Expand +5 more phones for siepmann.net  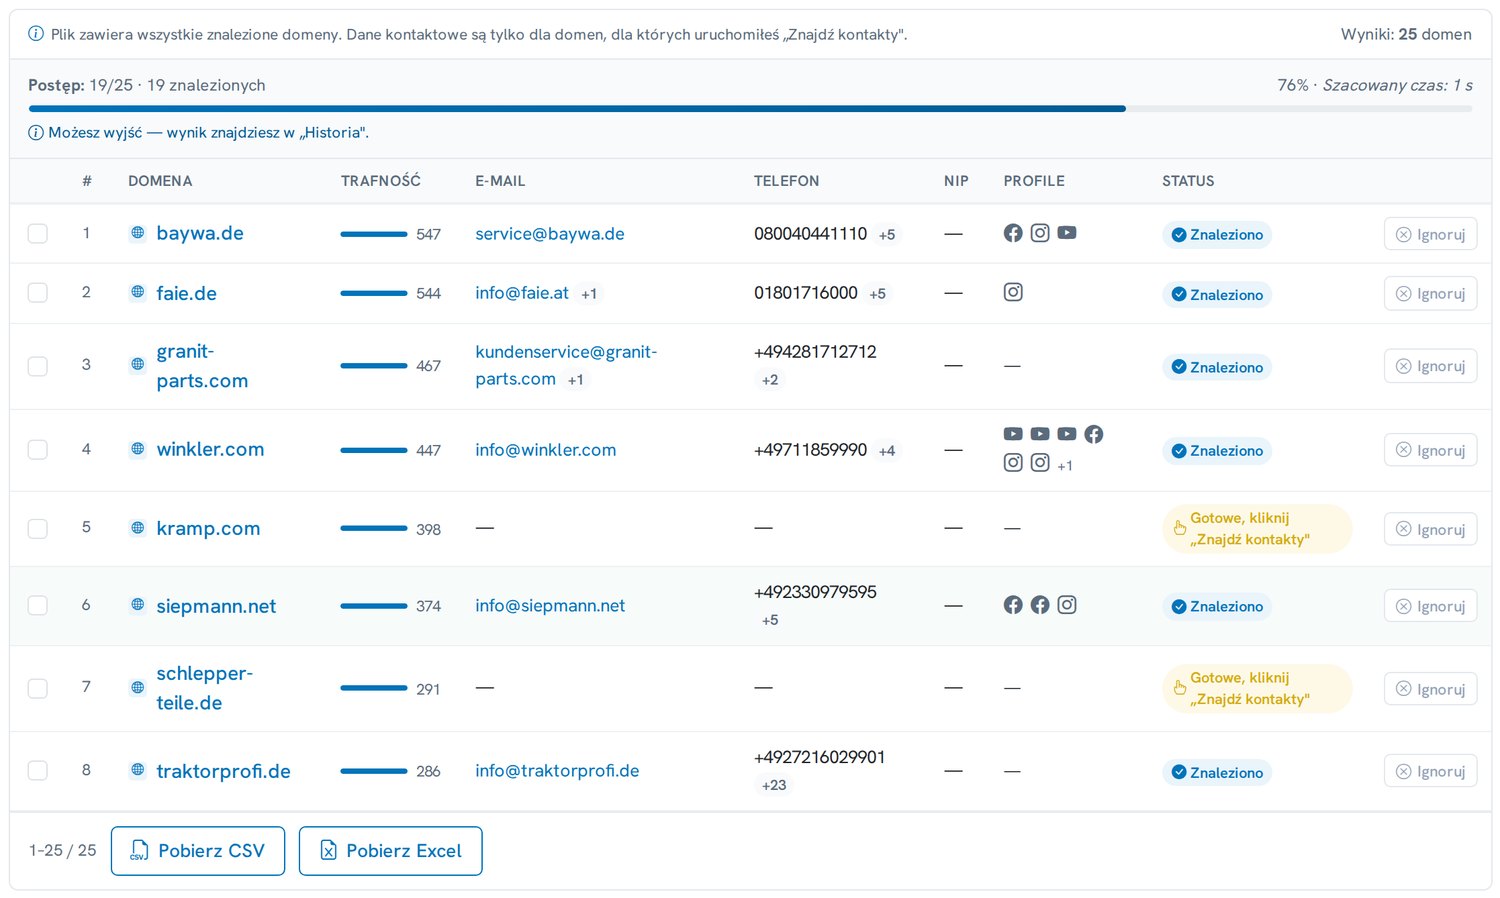point(770,620)
